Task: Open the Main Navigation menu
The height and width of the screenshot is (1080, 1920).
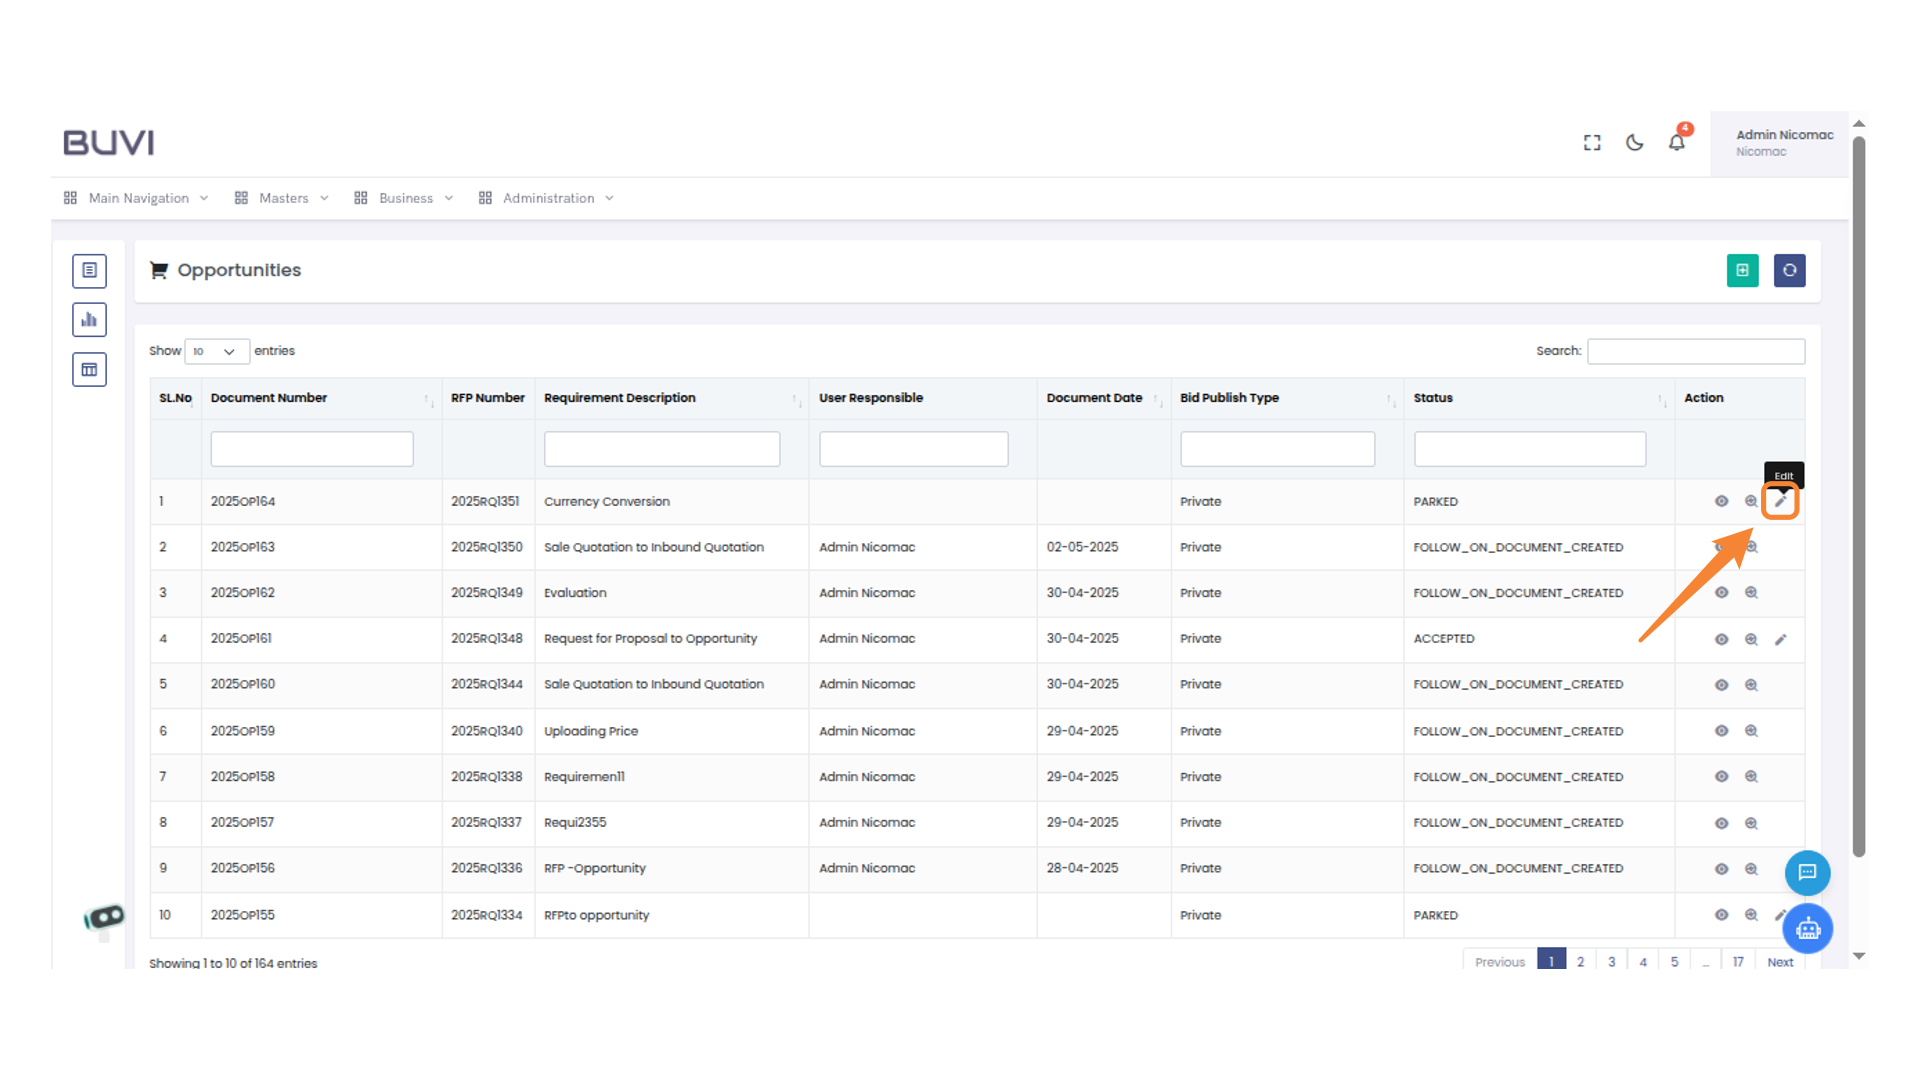Action: [137, 198]
